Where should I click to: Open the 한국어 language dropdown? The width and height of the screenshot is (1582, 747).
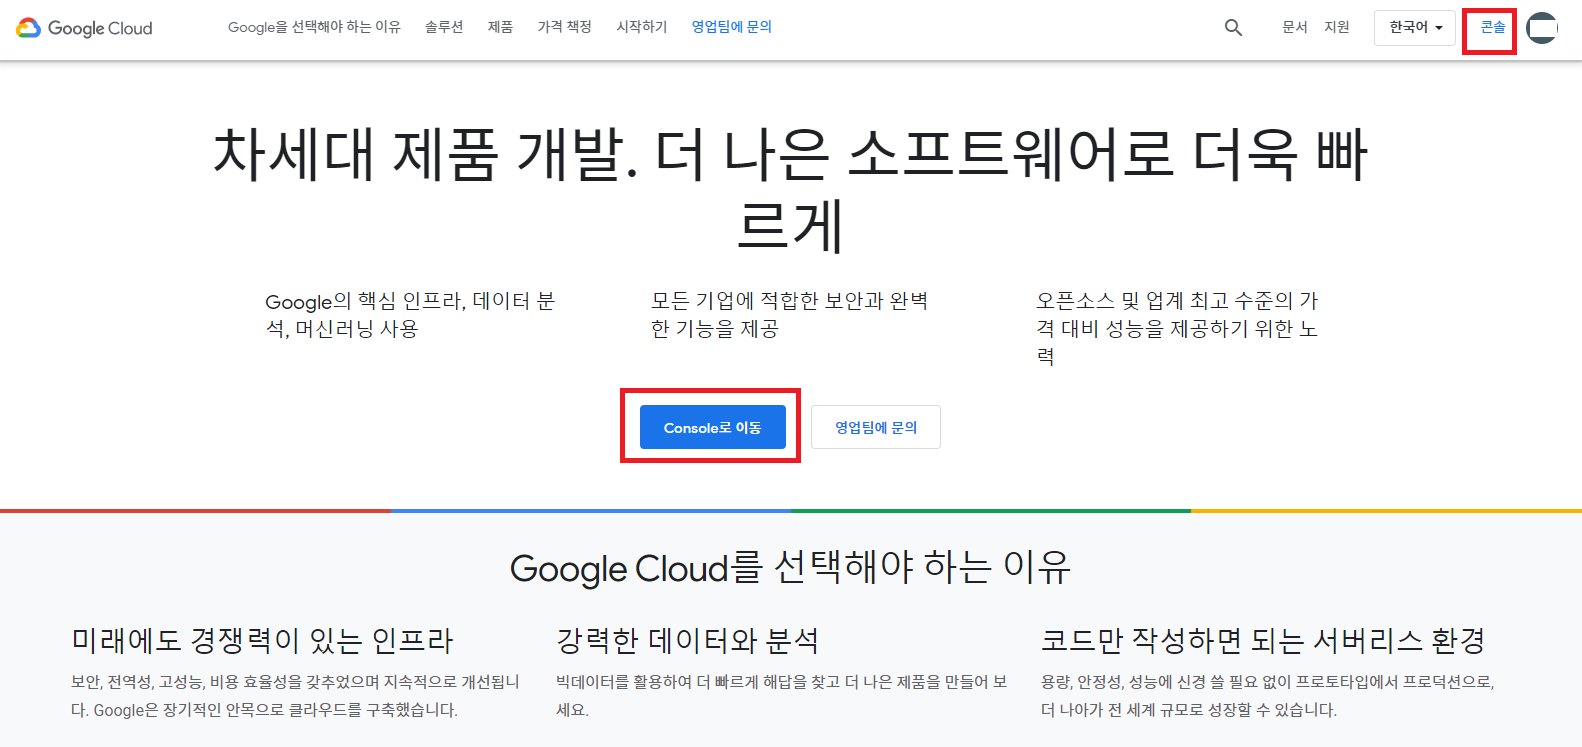coord(1415,28)
